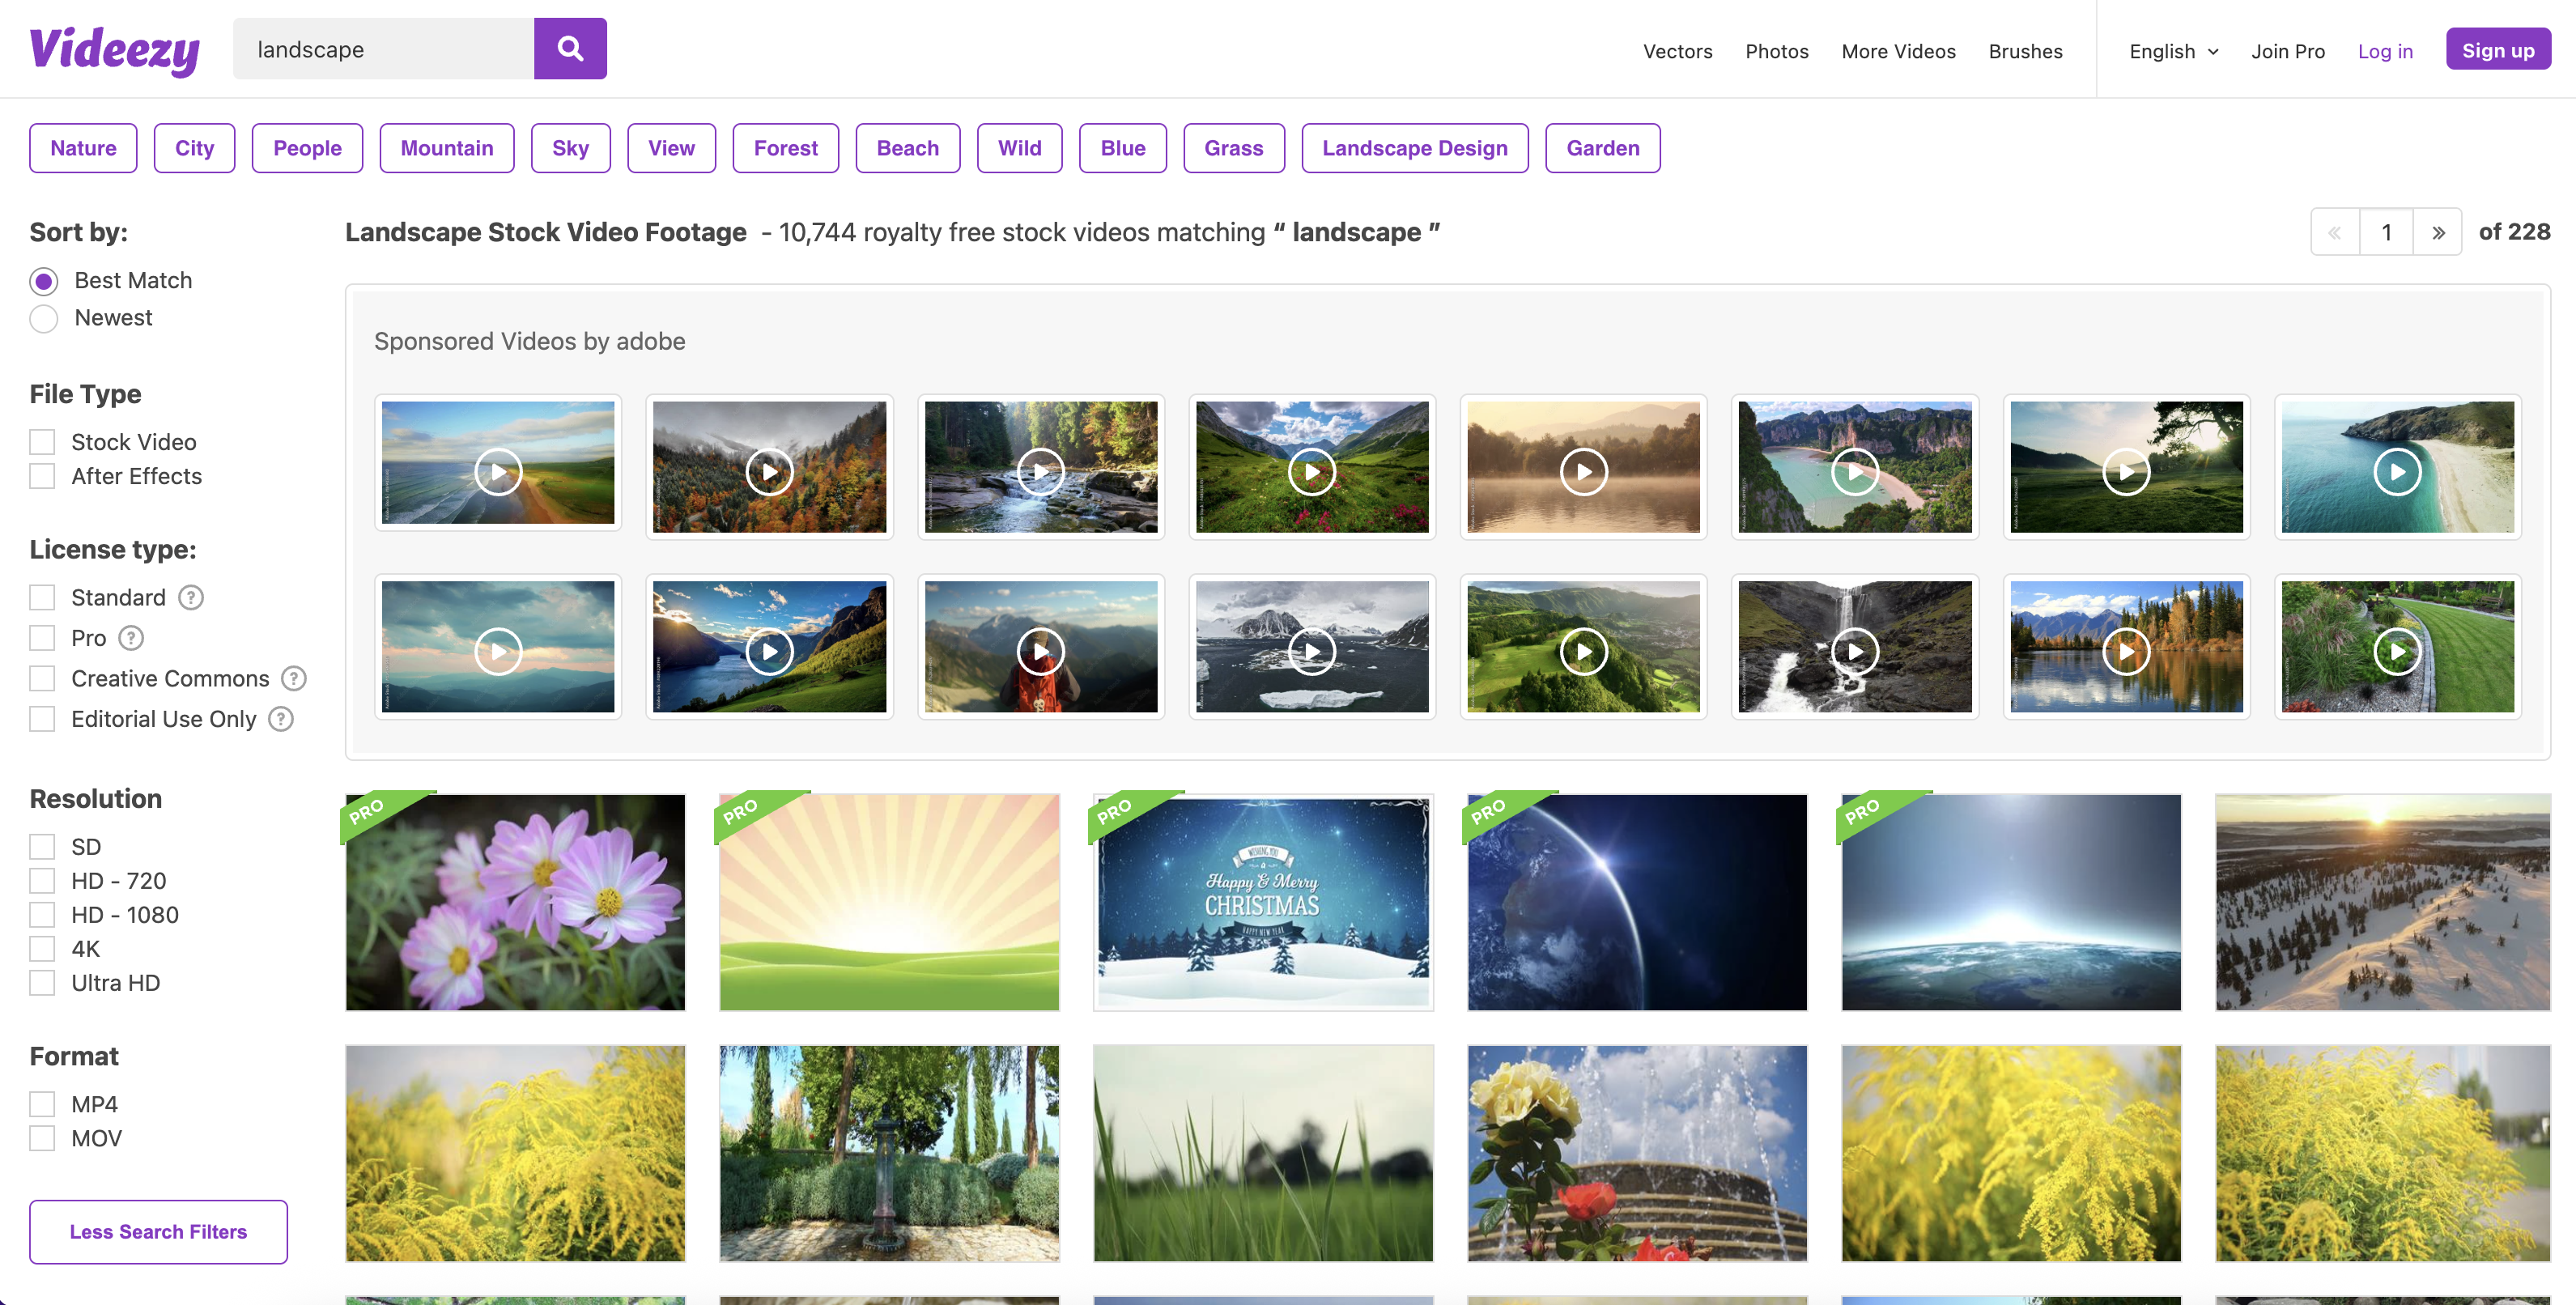2576x1305 pixels.
Task: Play the fjord sunburst sponsored video
Action: tap(769, 646)
